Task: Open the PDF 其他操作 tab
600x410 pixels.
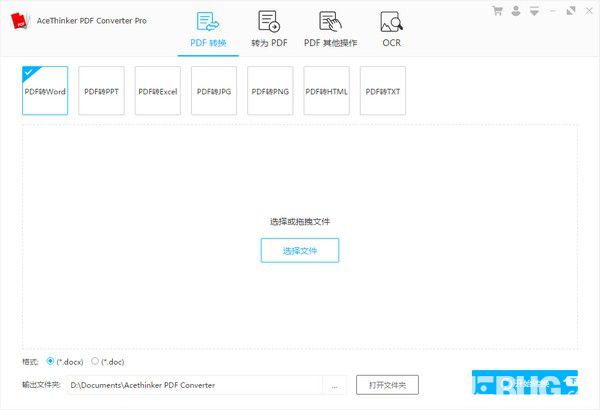Action: (x=331, y=30)
